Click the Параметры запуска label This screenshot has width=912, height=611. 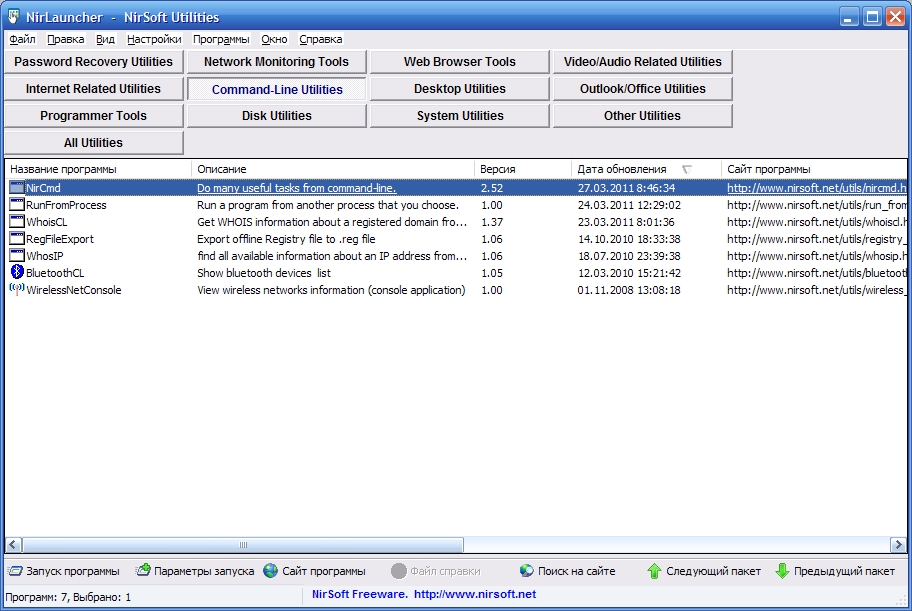204,571
